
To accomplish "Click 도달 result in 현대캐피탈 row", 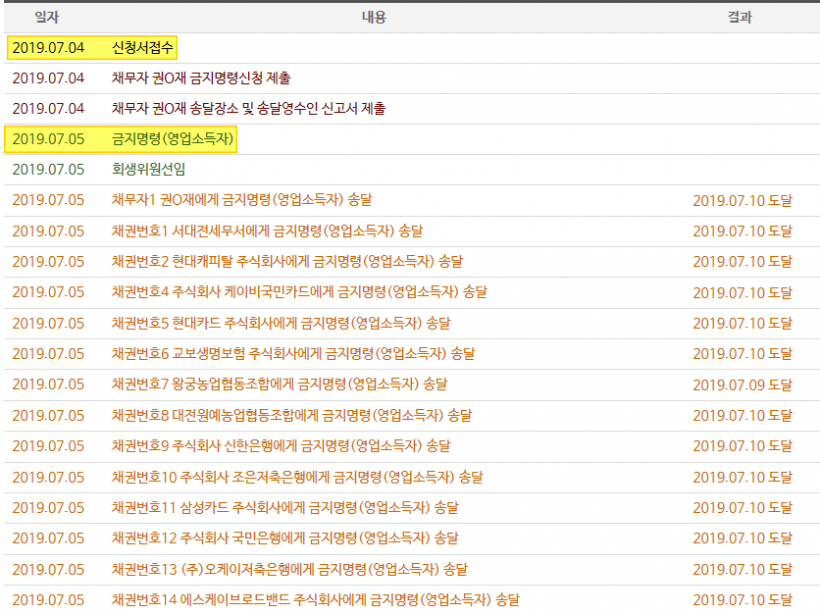I will pos(743,261).
